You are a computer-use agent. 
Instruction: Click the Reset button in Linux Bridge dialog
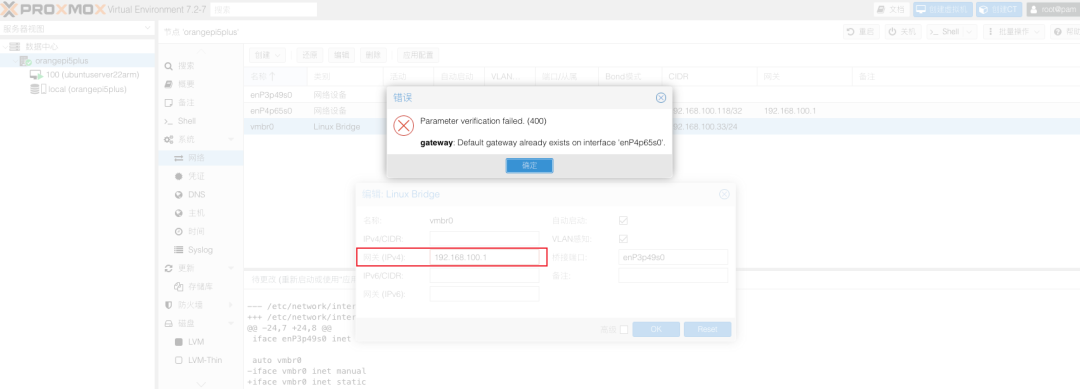[x=707, y=329]
